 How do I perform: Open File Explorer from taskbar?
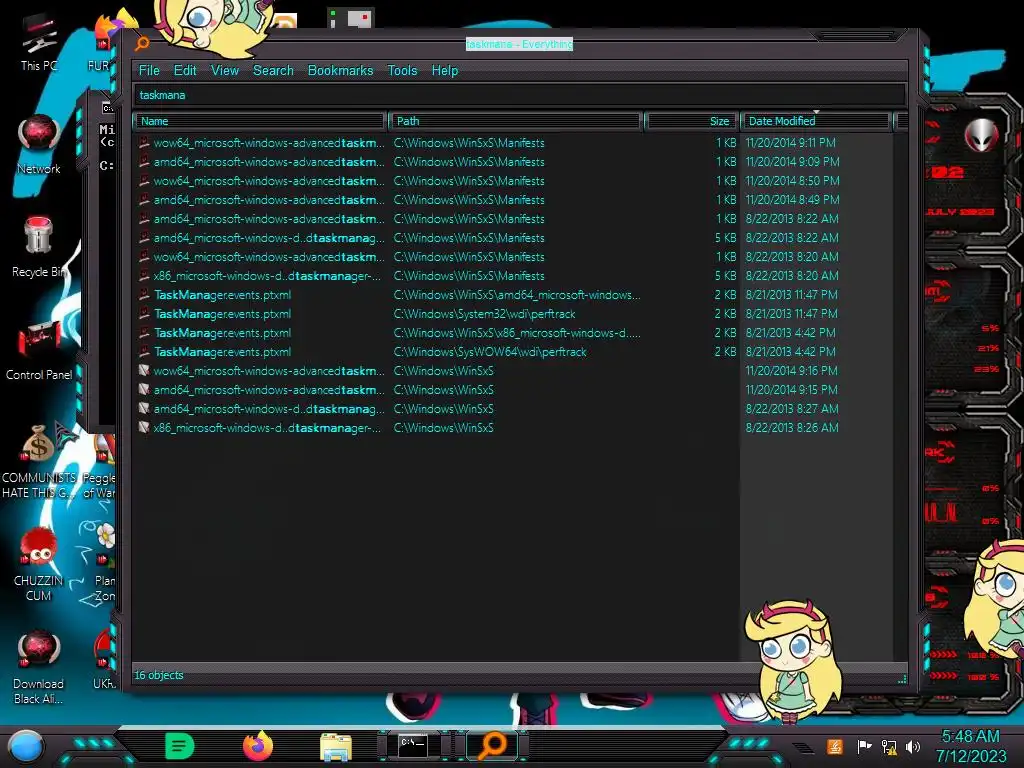[336, 747]
